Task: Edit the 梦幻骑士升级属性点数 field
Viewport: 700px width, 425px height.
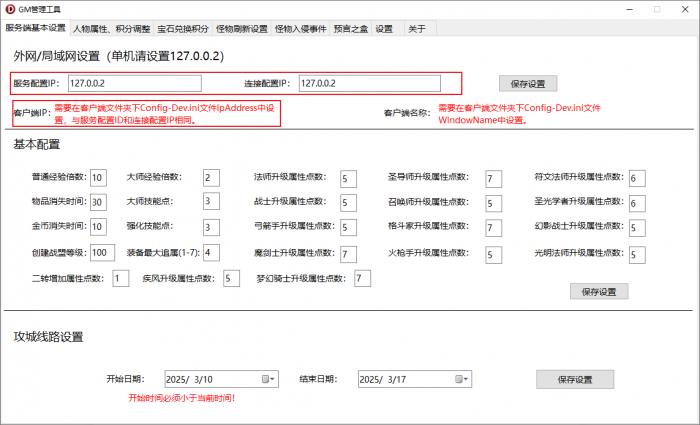Action: tap(362, 279)
